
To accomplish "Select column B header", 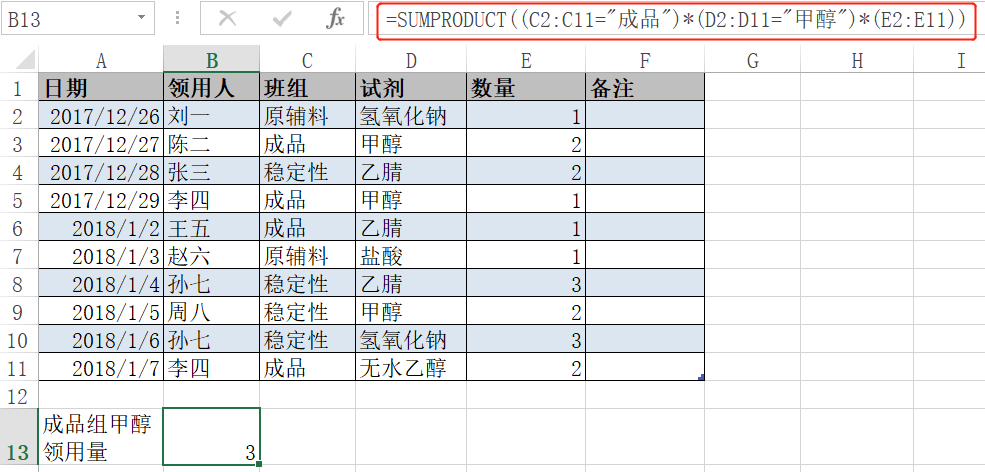I will [x=211, y=61].
